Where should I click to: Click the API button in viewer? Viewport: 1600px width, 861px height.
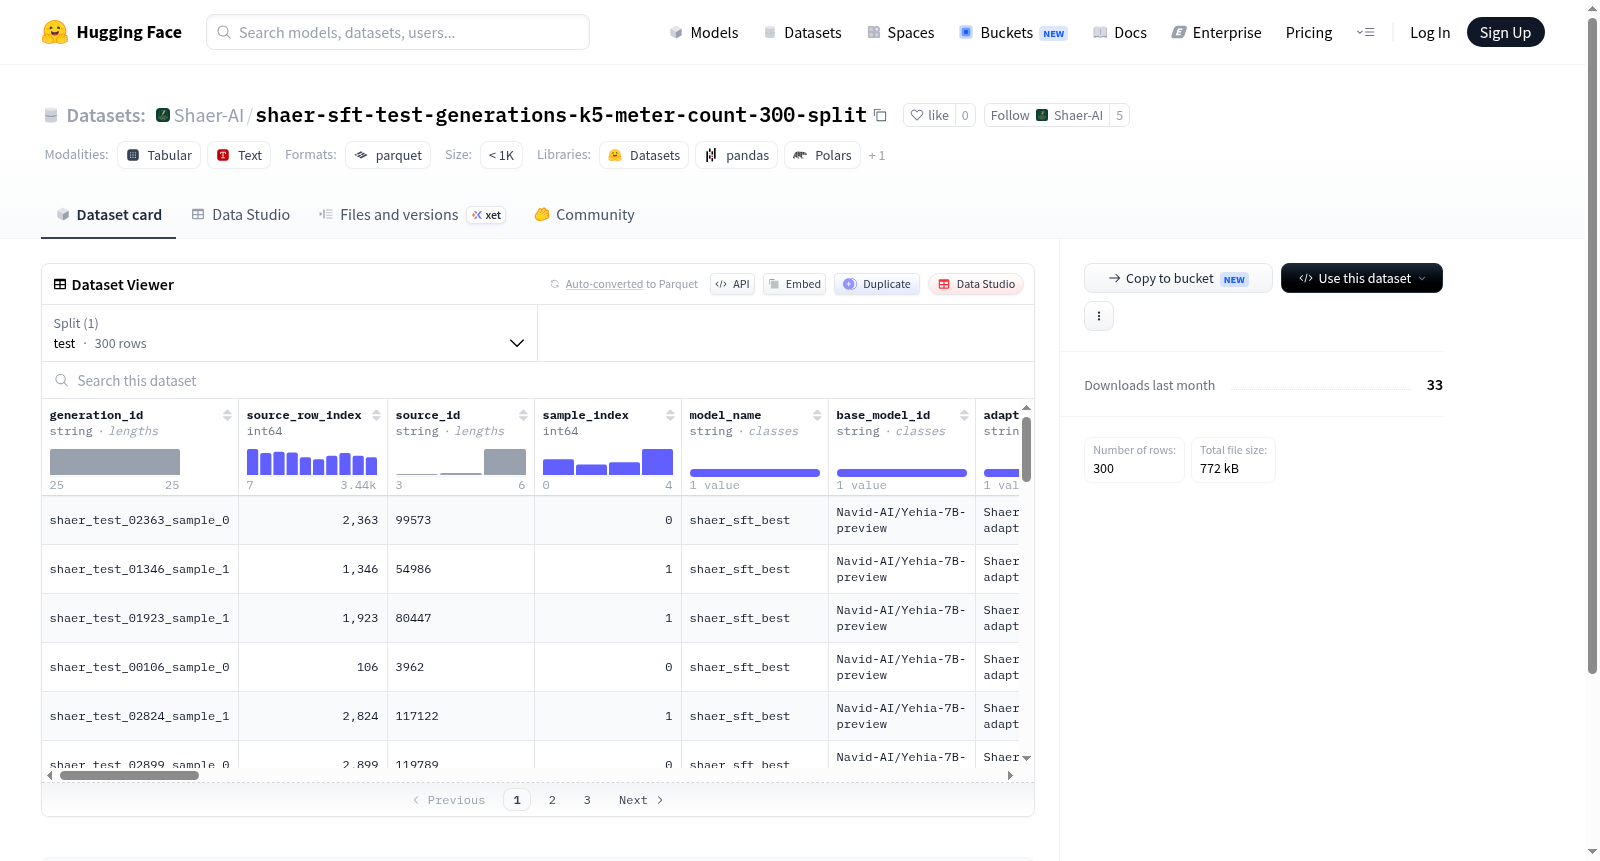pyautogui.click(x=732, y=284)
